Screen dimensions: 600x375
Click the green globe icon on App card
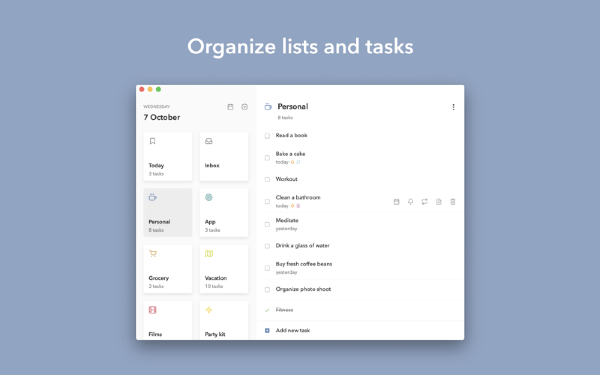[209, 197]
